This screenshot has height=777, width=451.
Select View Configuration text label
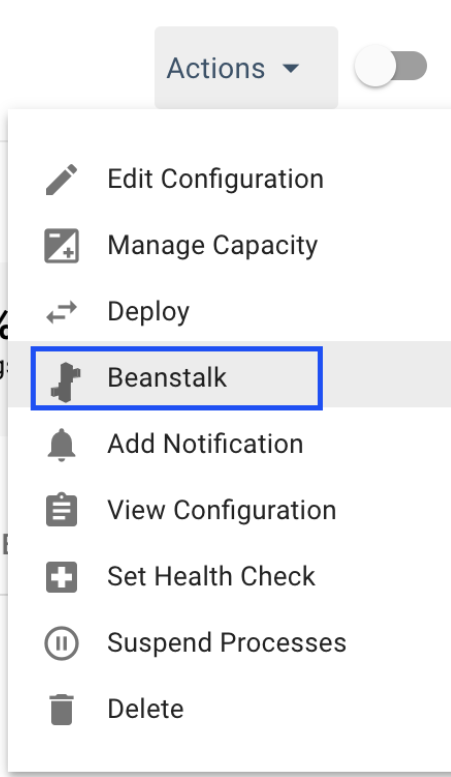[x=222, y=510]
